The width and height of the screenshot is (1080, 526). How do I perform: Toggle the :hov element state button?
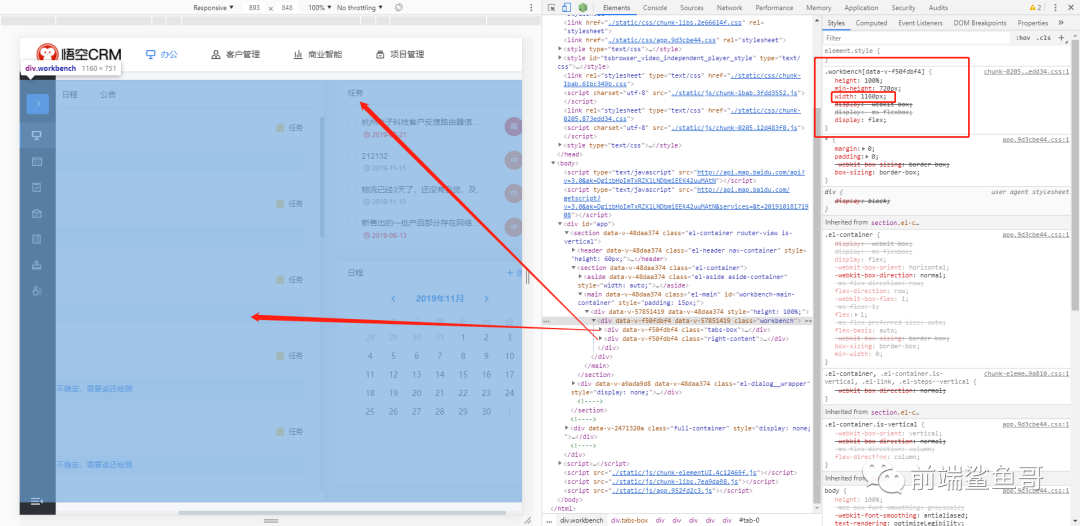[x=1022, y=38]
